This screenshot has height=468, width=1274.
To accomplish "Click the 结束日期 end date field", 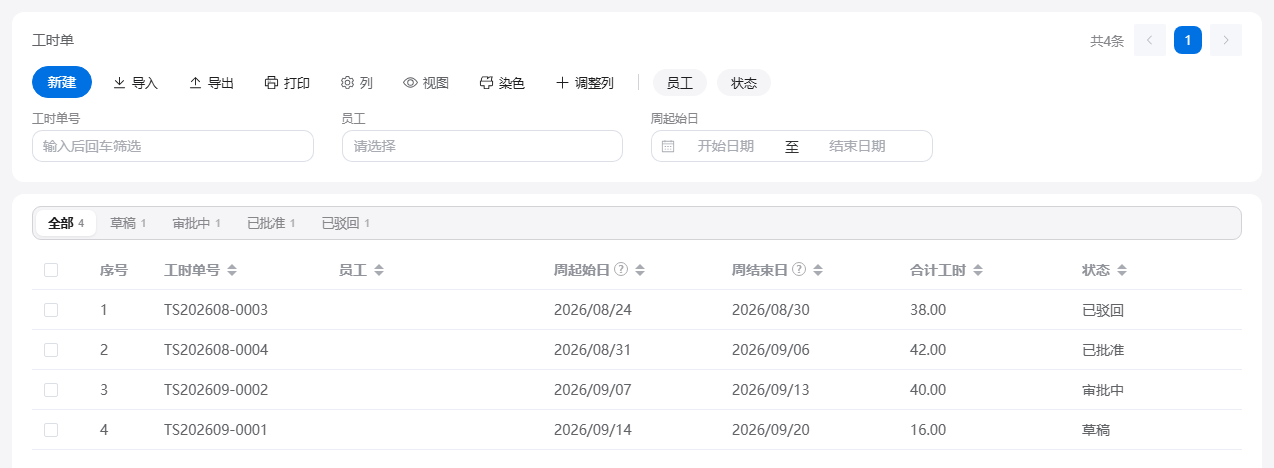I will [x=857, y=146].
